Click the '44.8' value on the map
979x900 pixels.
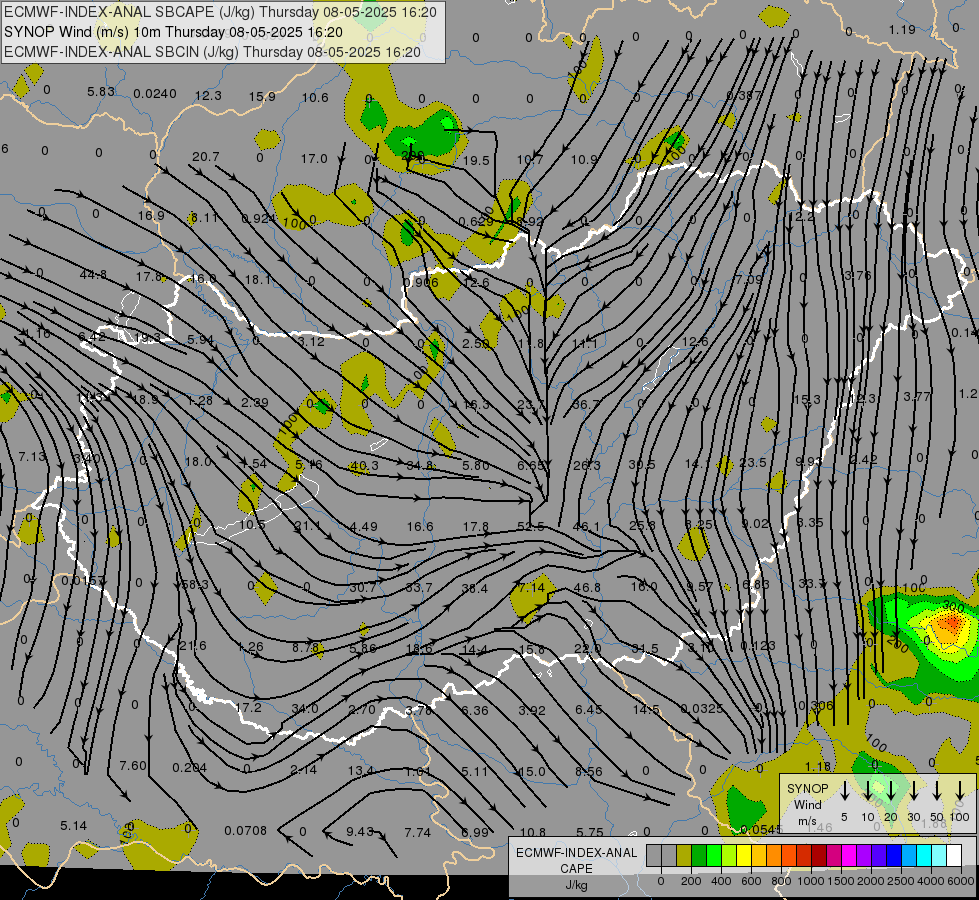(x=93, y=274)
